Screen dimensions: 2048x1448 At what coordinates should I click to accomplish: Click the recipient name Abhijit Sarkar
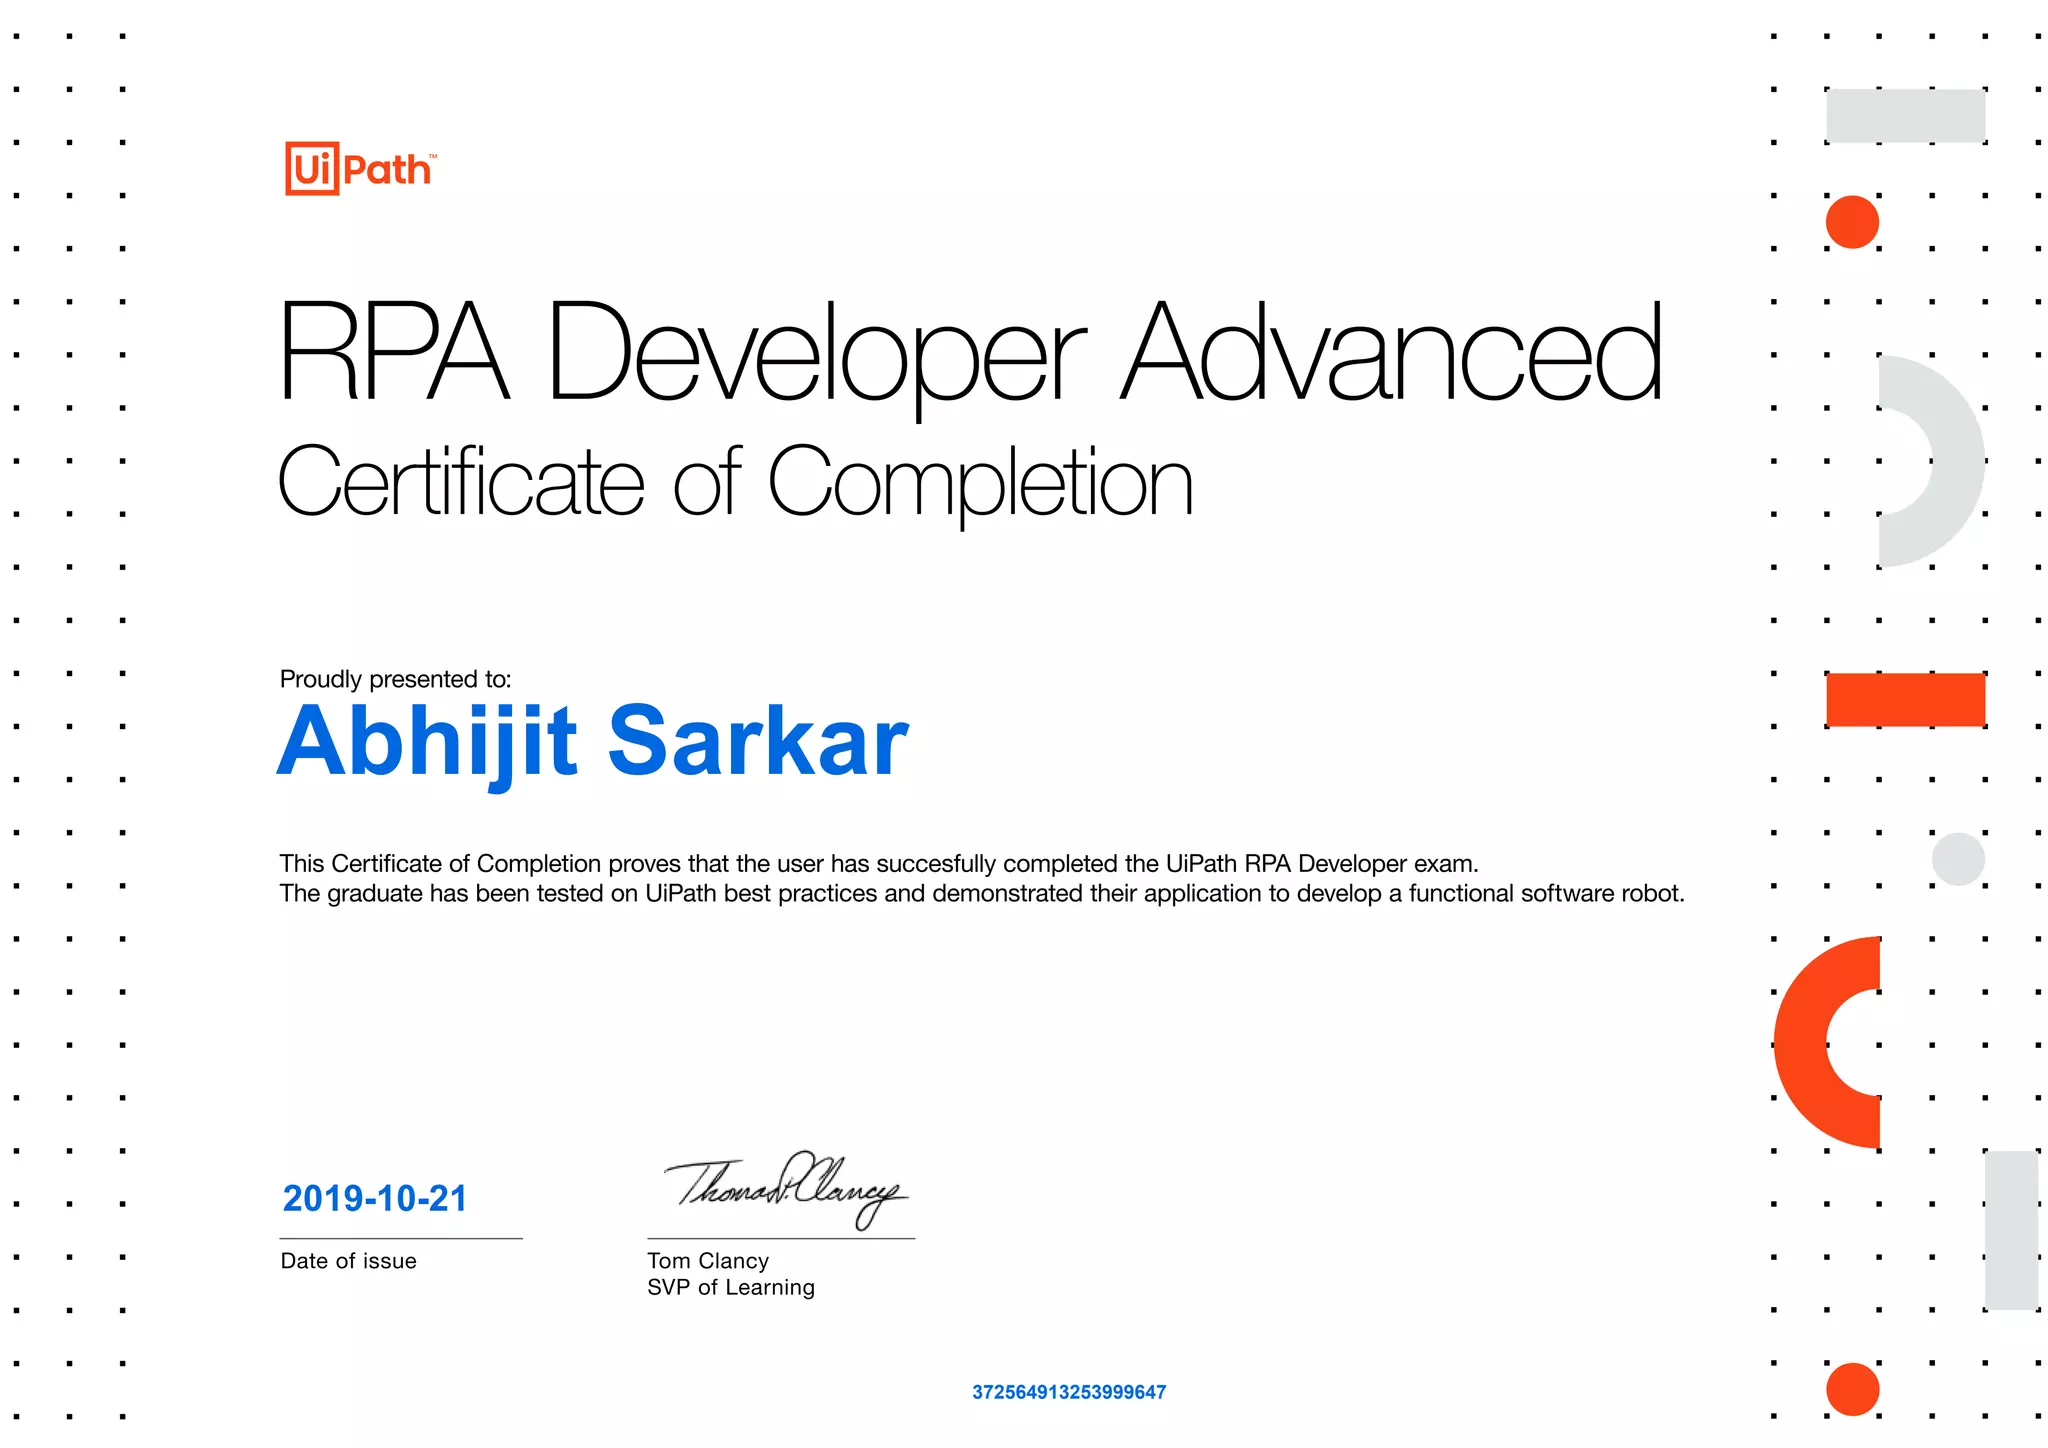pyautogui.click(x=592, y=741)
